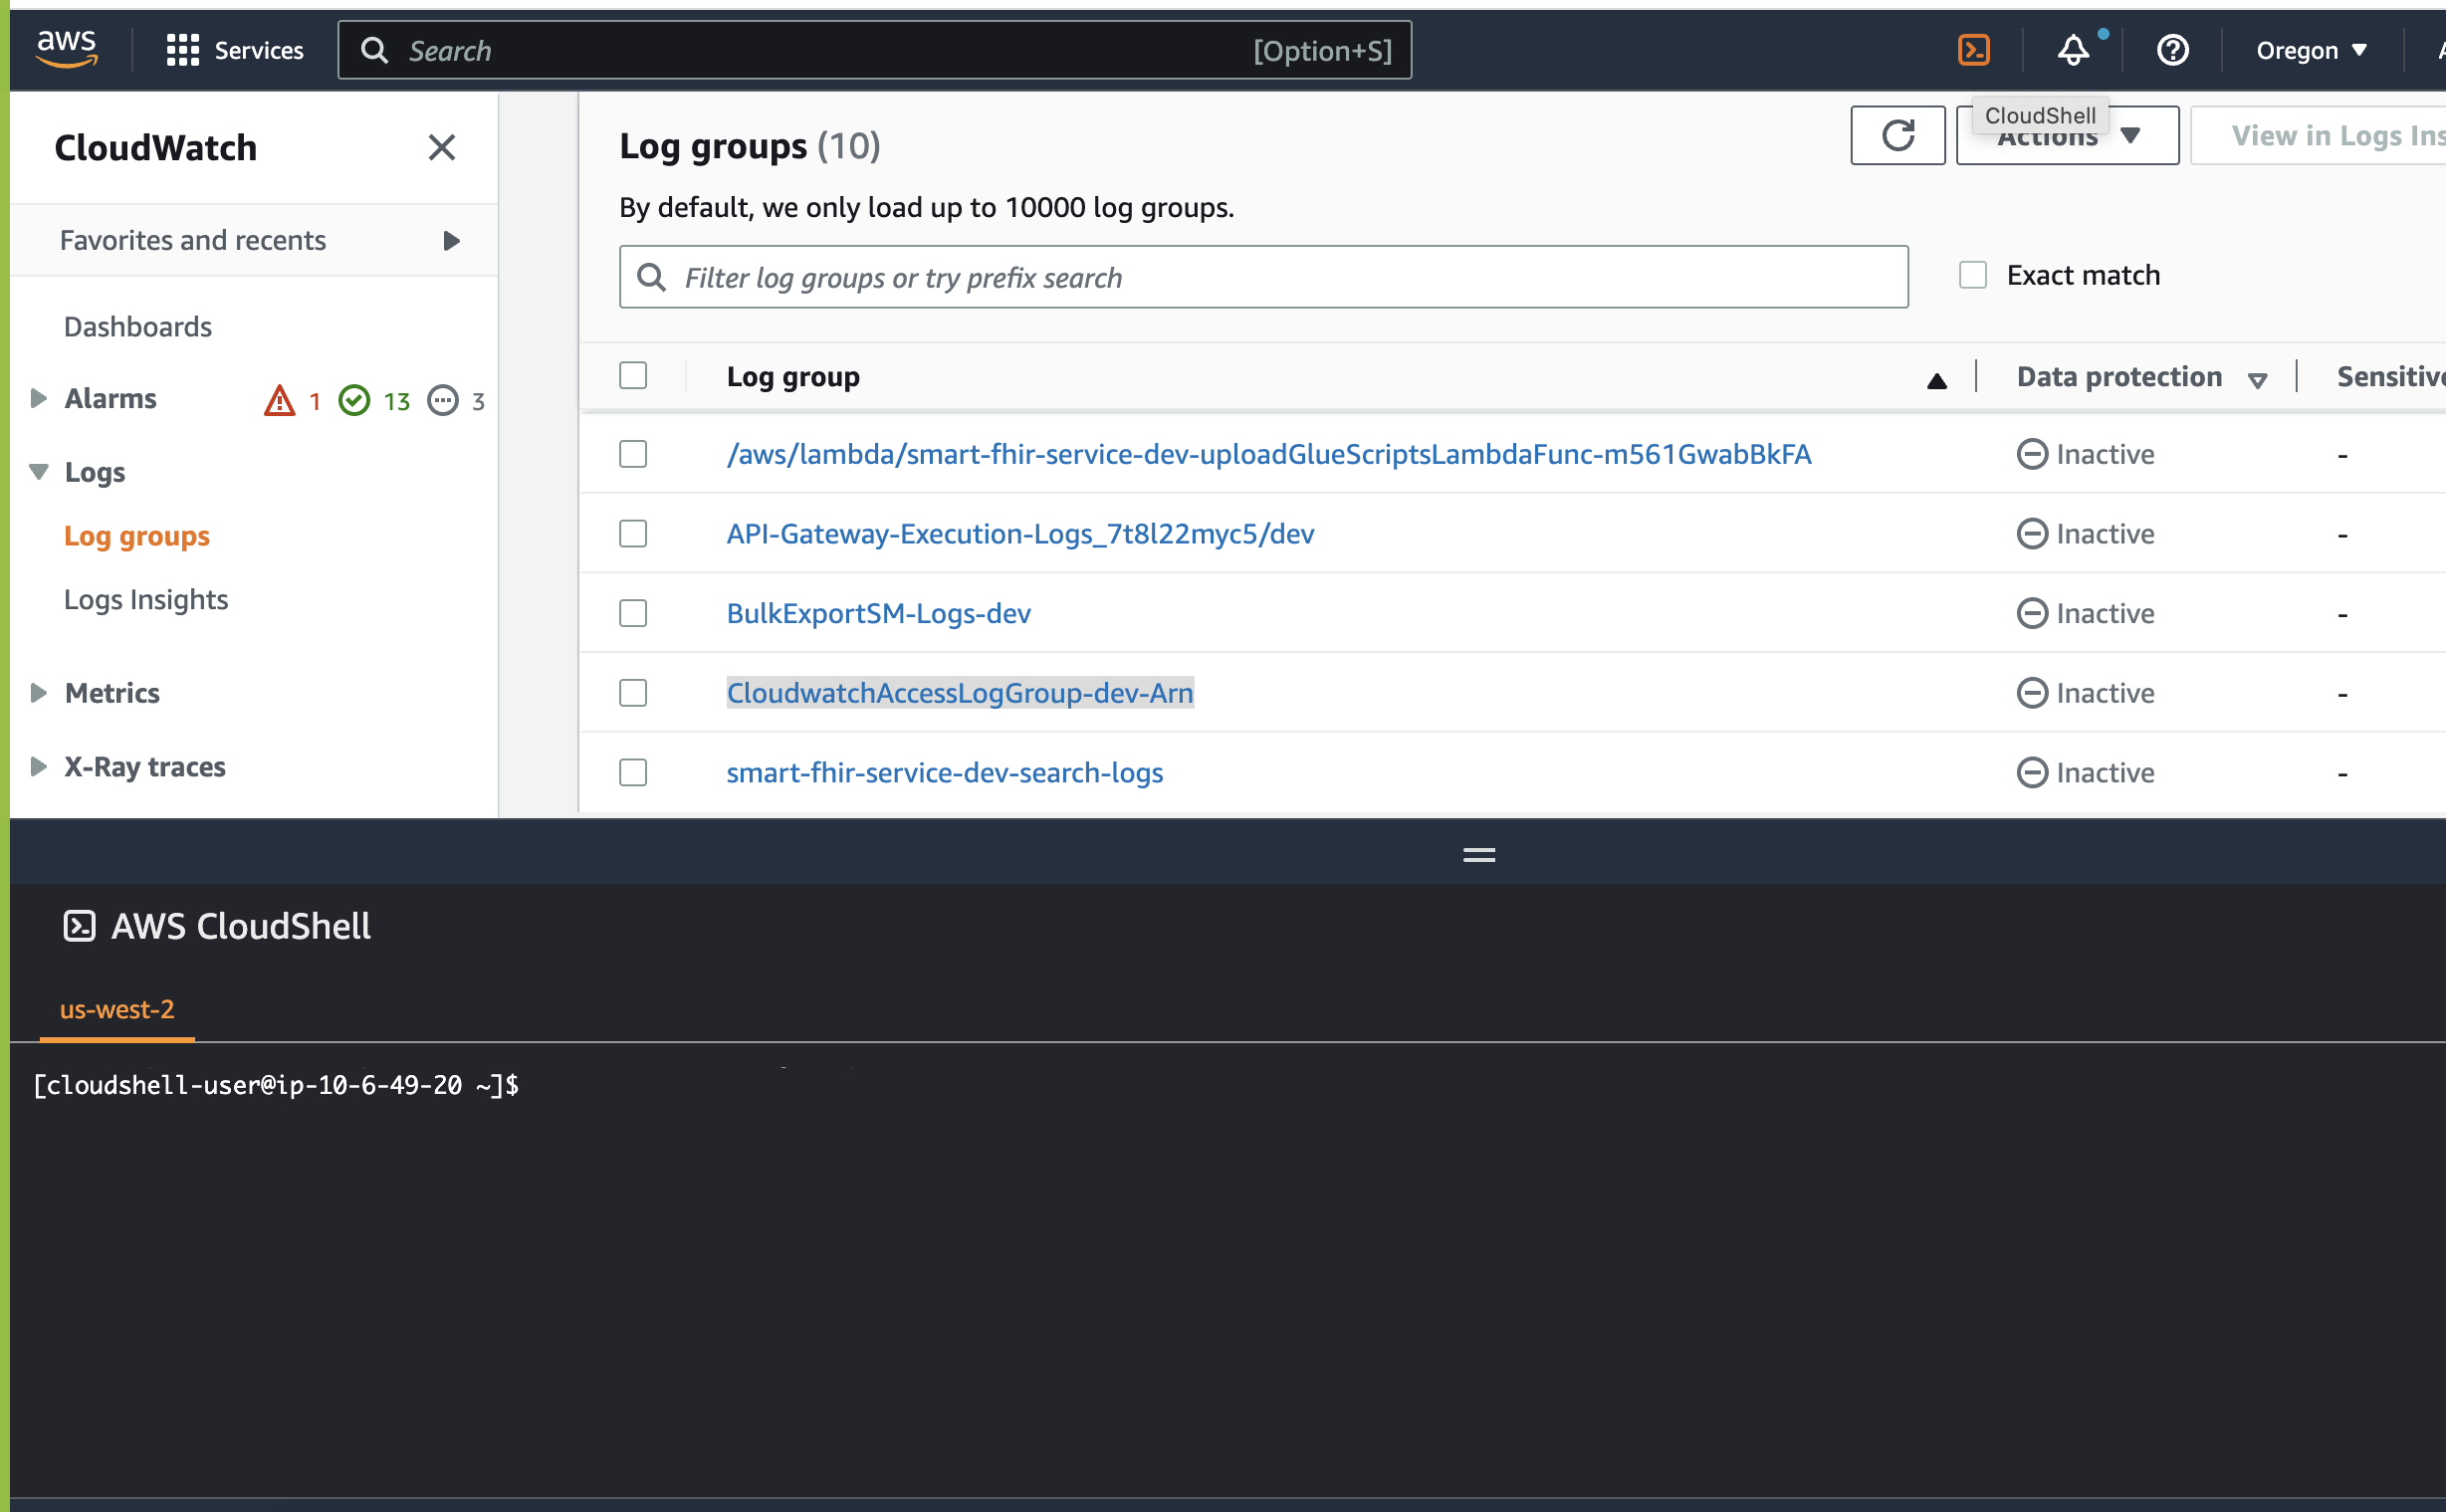This screenshot has width=2446, height=1512.
Task: Click the CloudShell panel resize handle
Action: [1479, 855]
